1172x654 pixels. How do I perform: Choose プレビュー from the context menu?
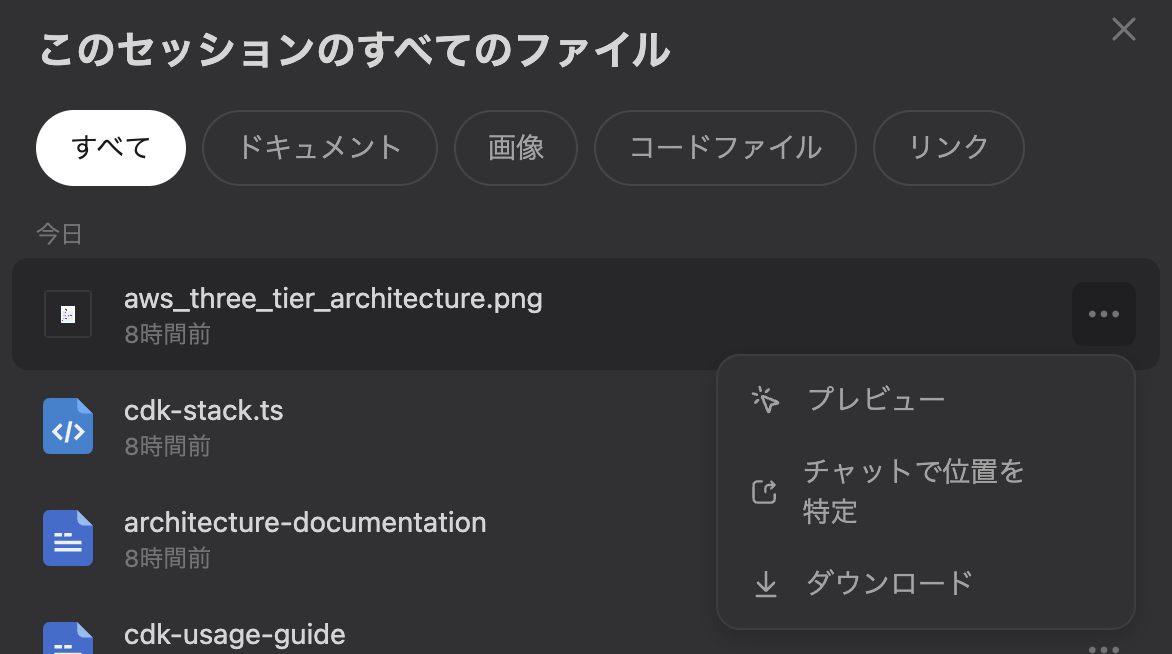pyautogui.click(x=925, y=399)
